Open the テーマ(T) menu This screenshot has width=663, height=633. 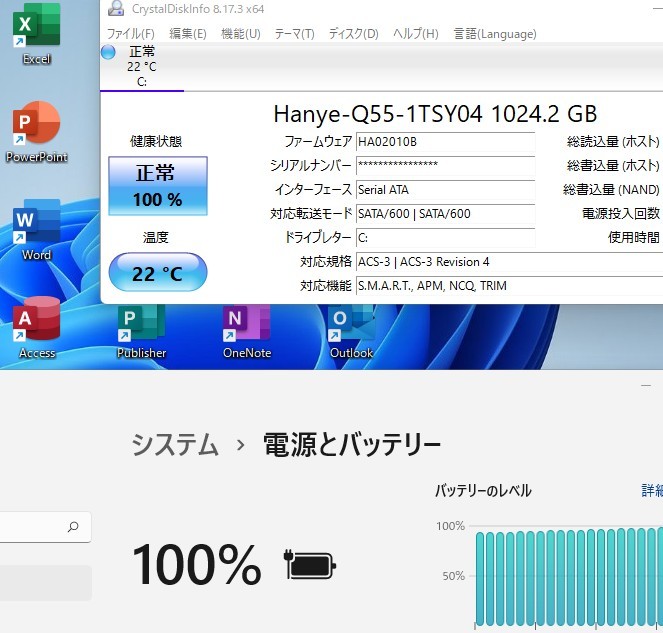click(x=294, y=33)
